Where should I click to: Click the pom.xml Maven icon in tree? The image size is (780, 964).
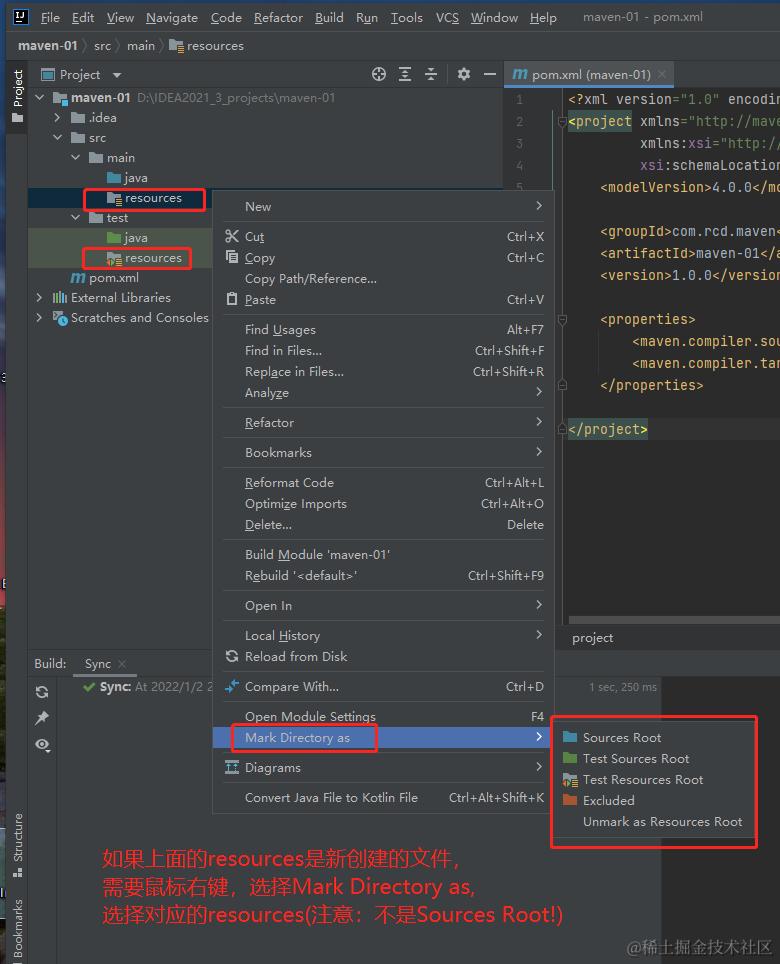[77, 278]
